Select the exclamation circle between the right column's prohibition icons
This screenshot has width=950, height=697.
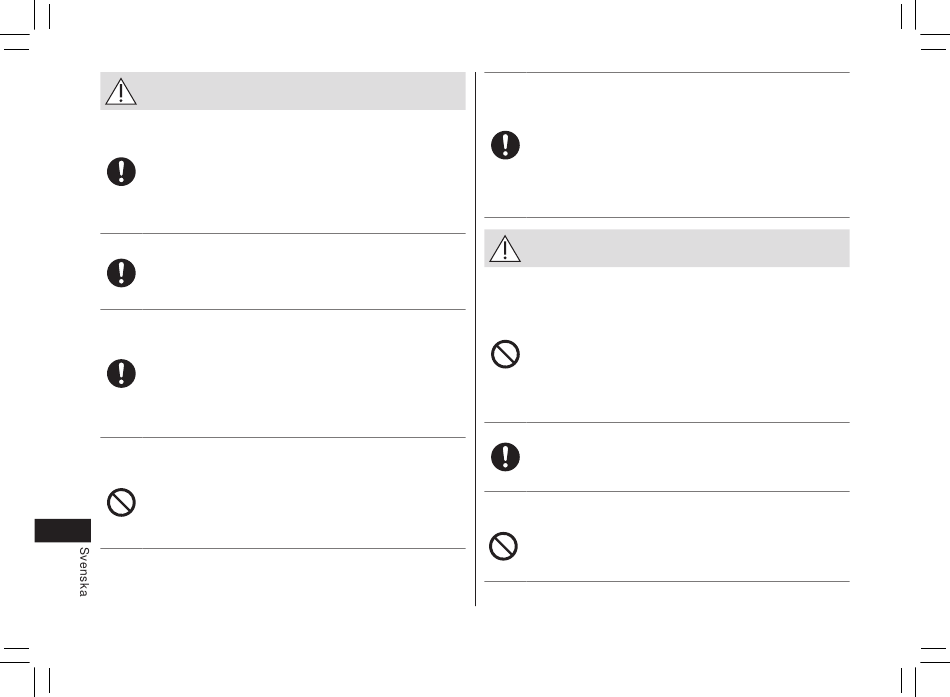[x=505, y=456]
